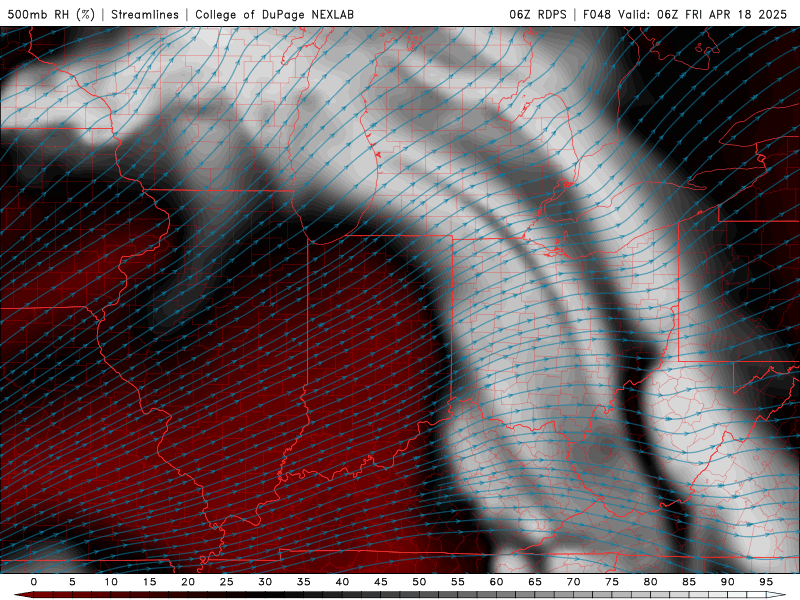Click the dark red low-humidity end of colorbar
This screenshot has width=800, height=600.
point(23,595)
